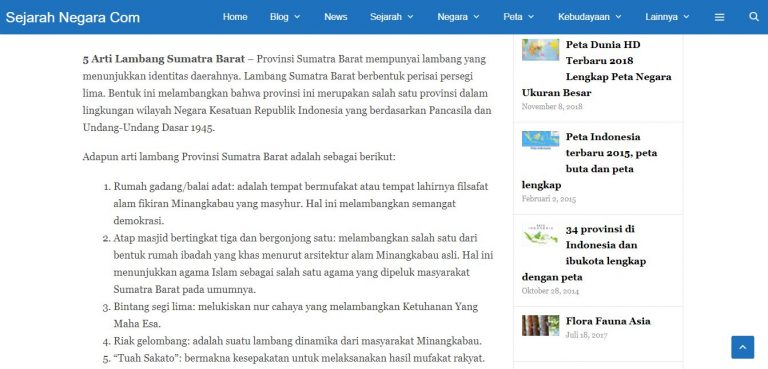Expand the Blog dropdown menu
The height and width of the screenshot is (369, 768).
(x=285, y=17)
